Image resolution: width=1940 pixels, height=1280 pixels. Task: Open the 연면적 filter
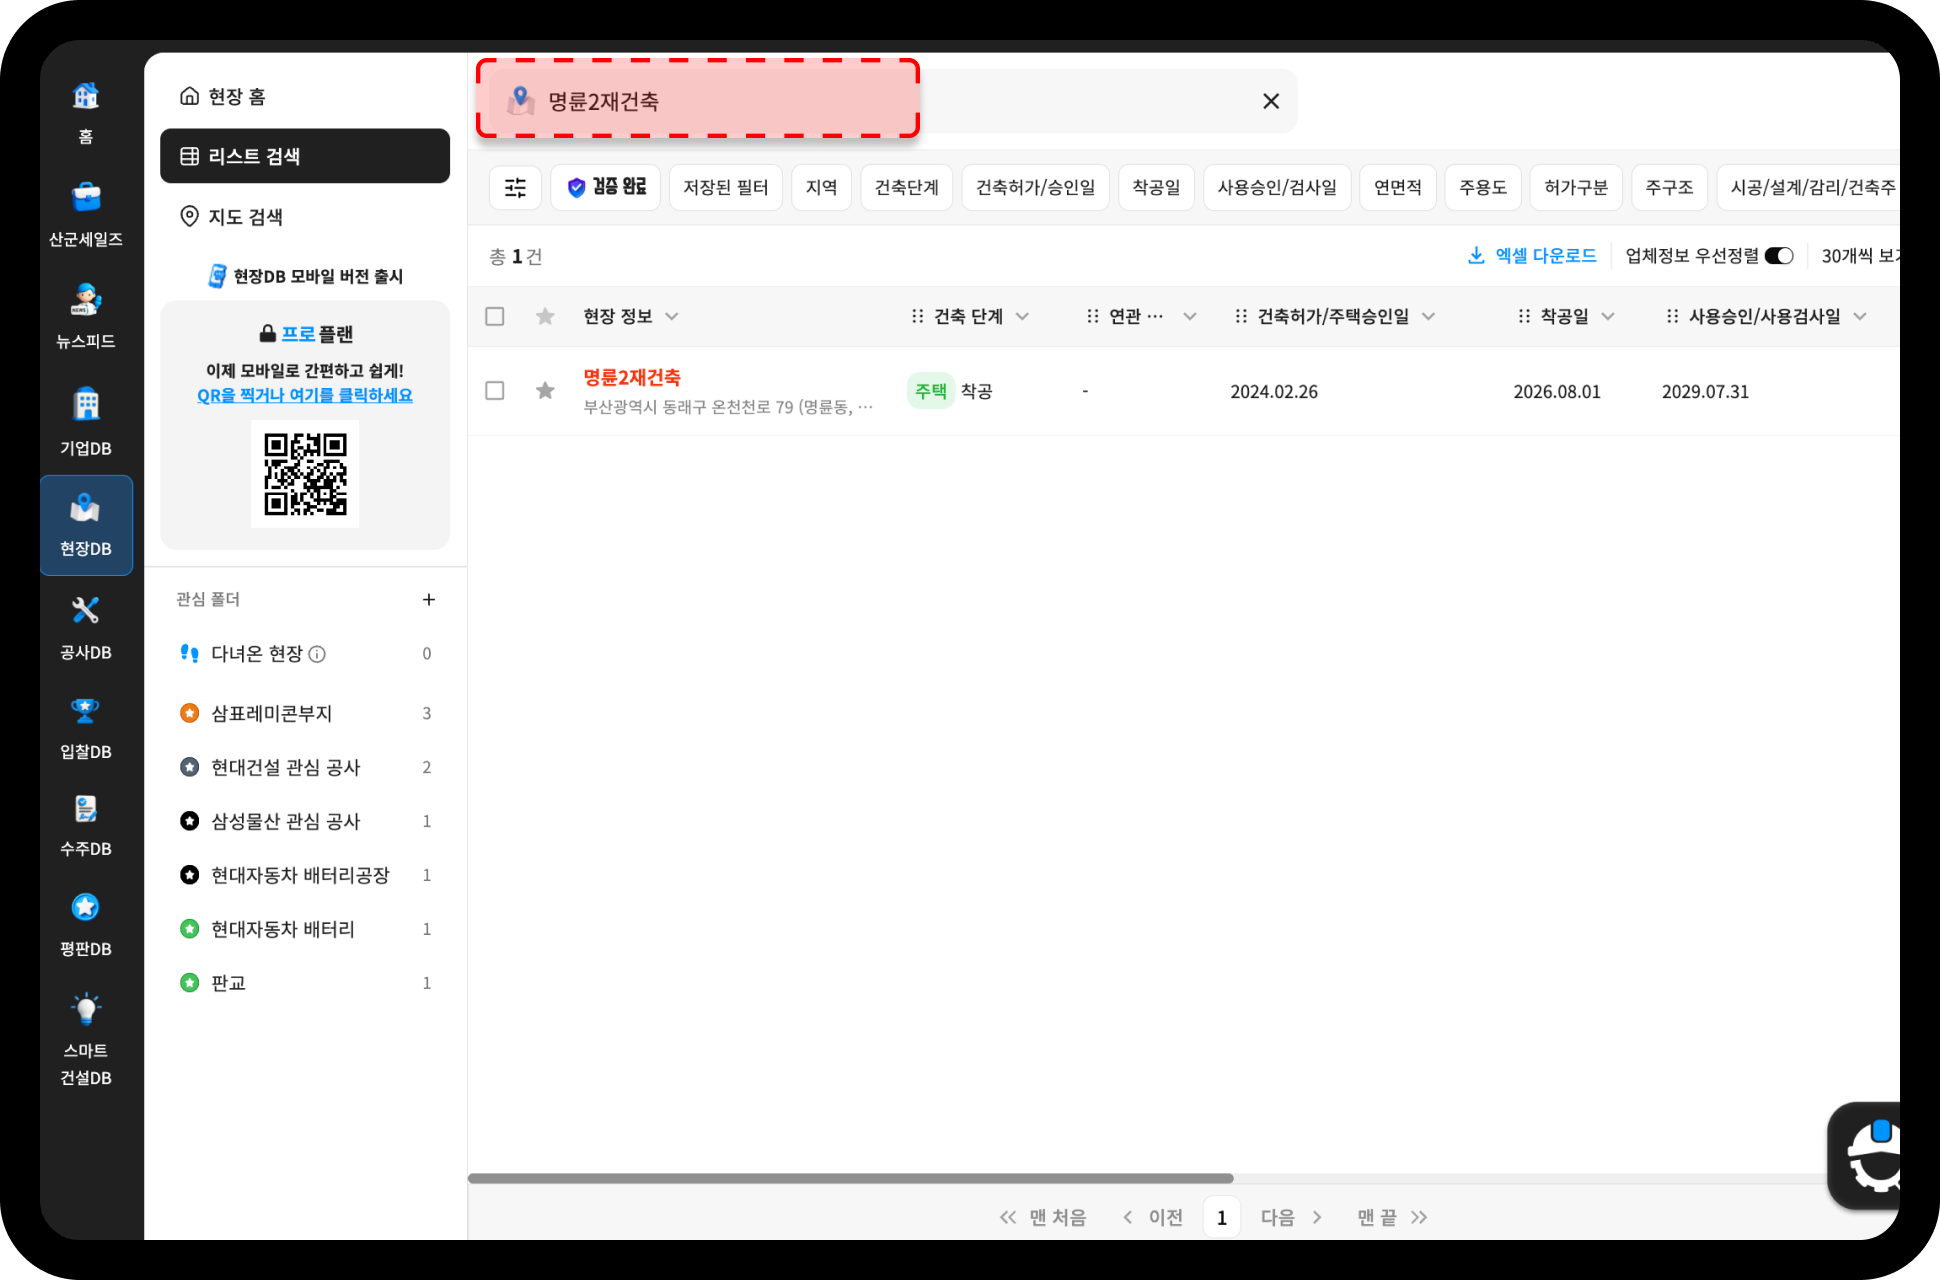(1398, 187)
